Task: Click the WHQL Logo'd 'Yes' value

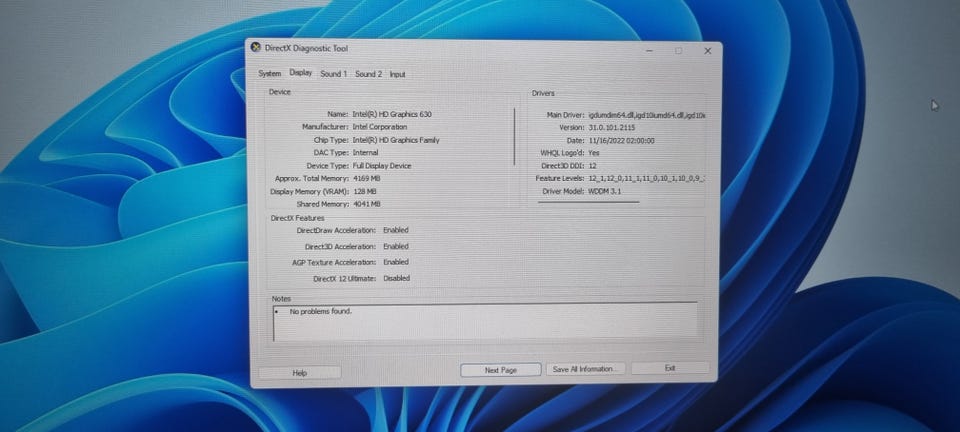Action: [594, 153]
